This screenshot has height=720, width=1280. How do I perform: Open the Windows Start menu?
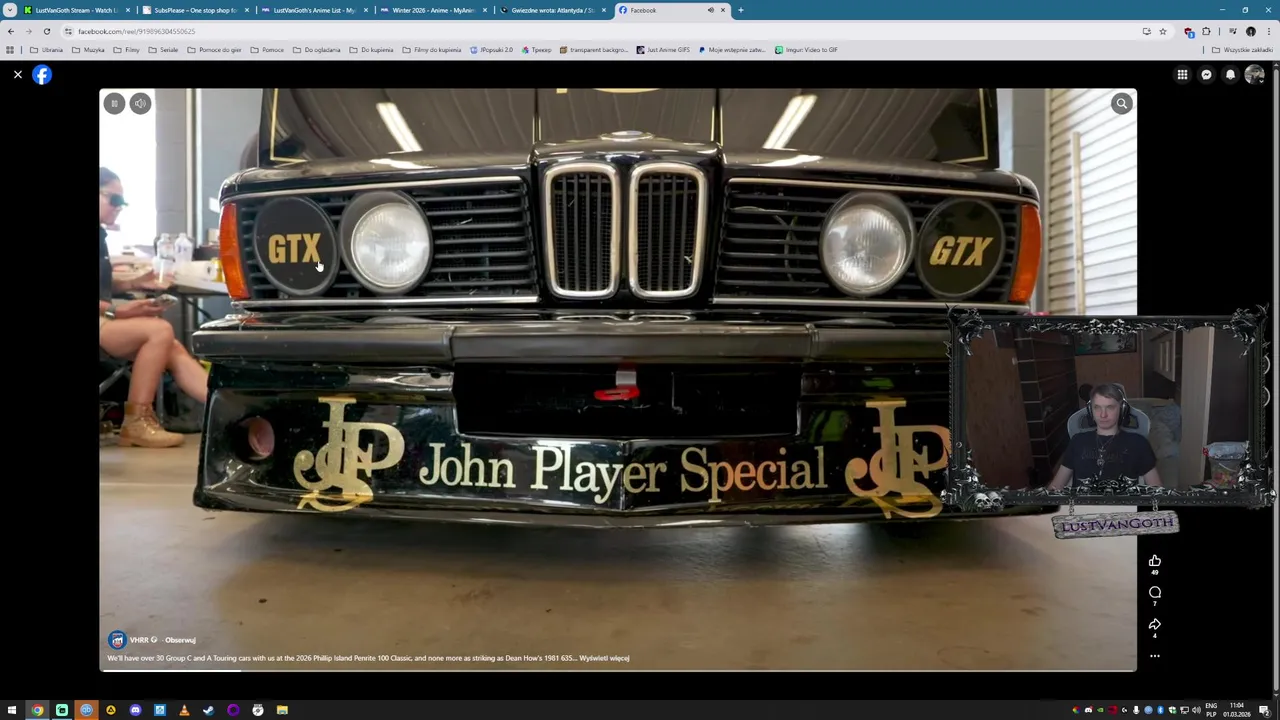(12, 710)
